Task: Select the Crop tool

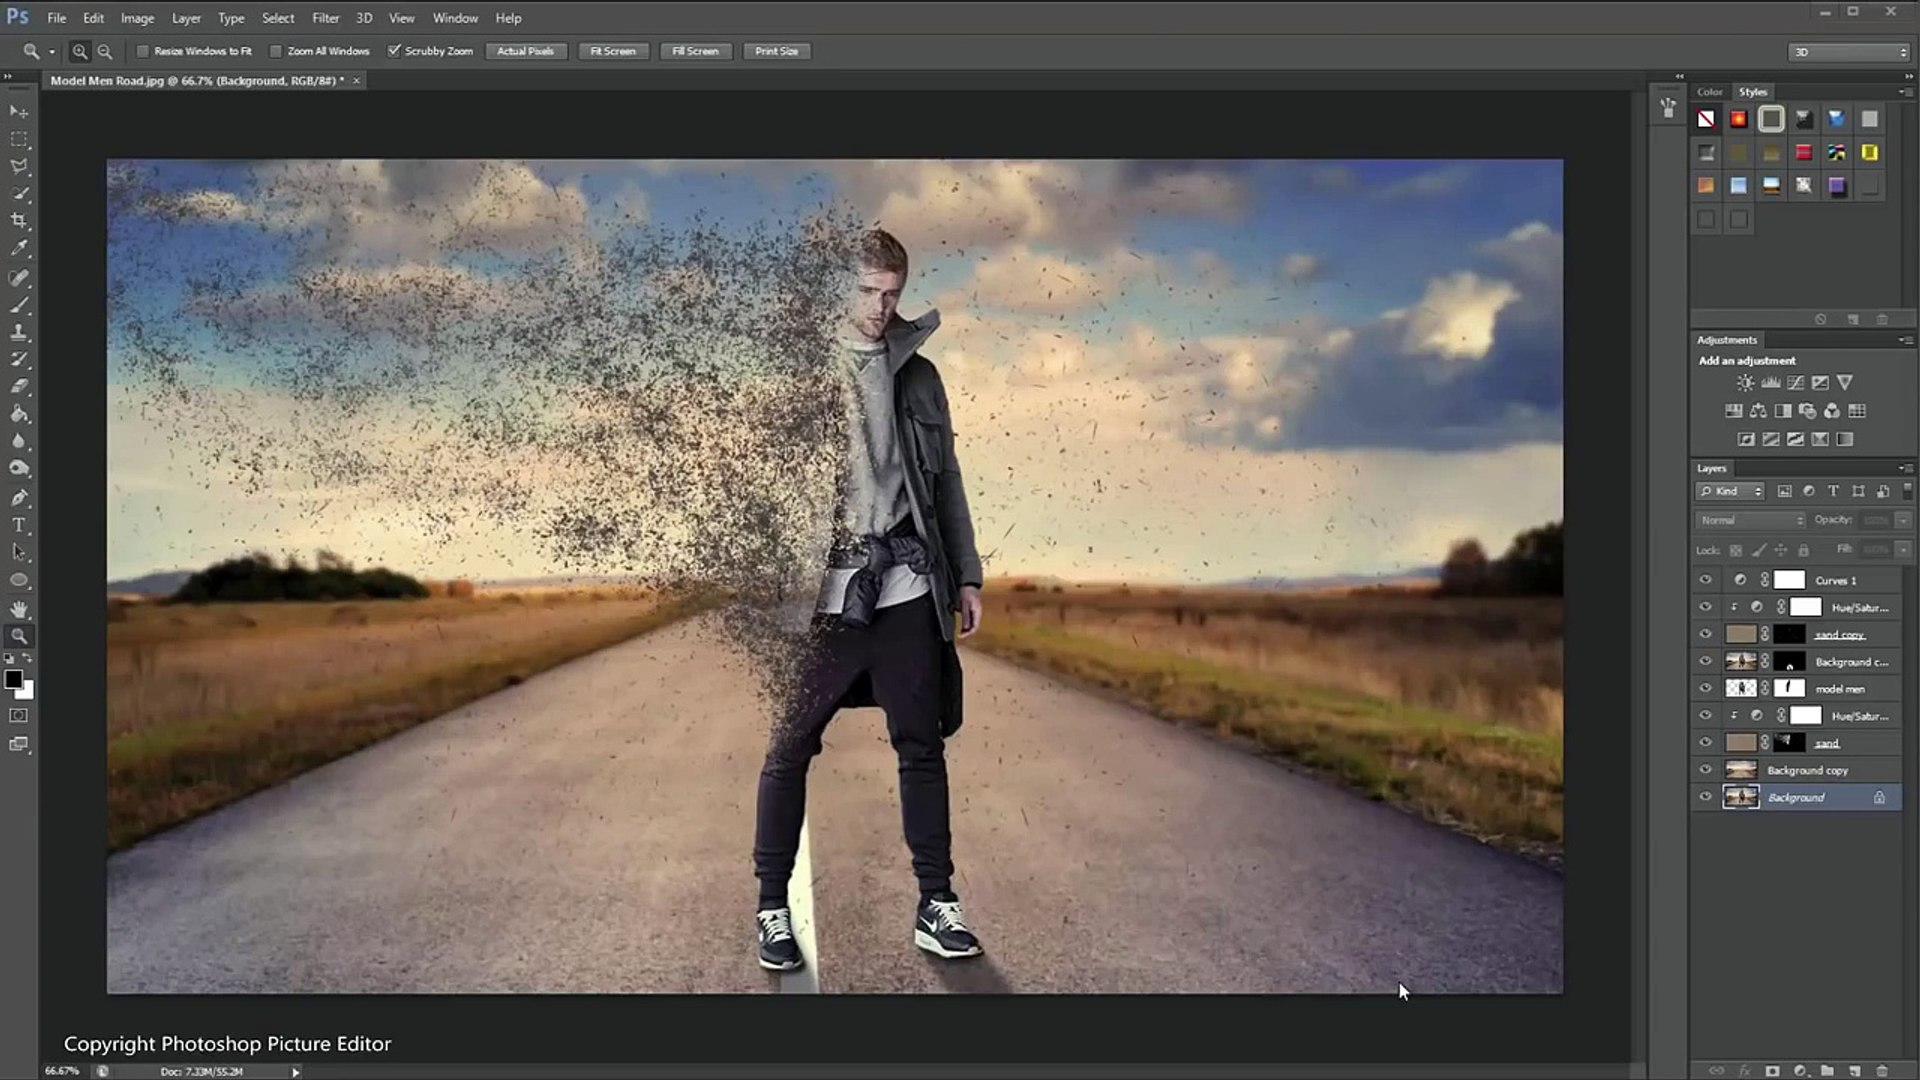Action: 19,221
